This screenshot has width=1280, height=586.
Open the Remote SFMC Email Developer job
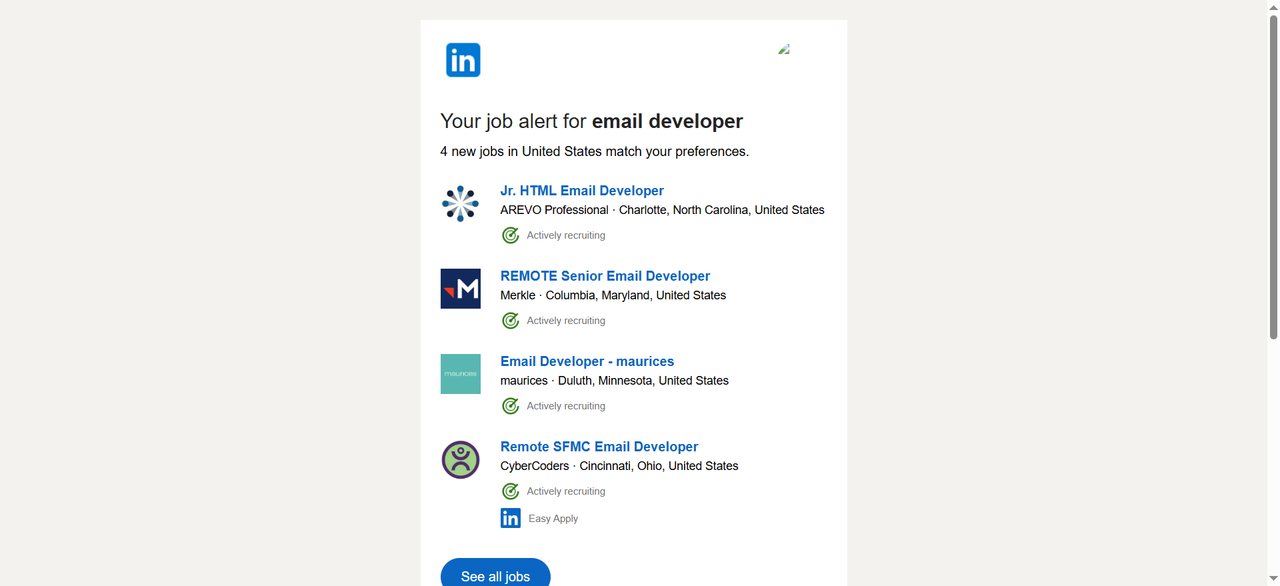pyautogui.click(x=599, y=447)
